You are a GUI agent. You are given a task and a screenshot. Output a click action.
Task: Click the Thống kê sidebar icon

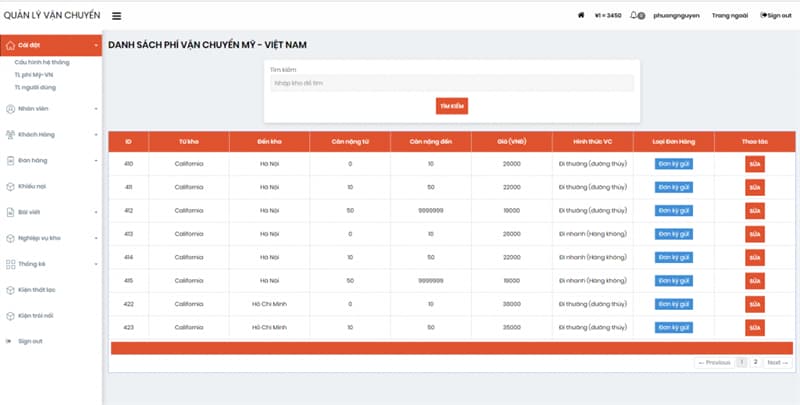[x=10, y=264]
